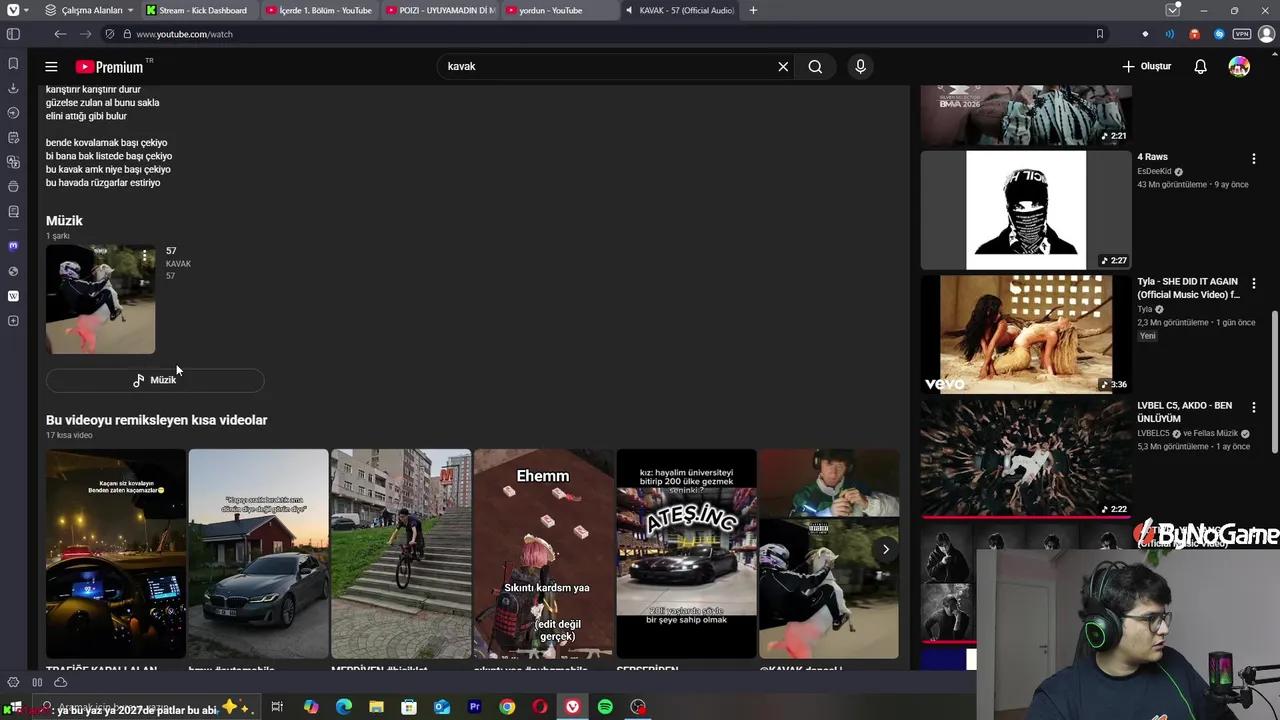Switch to the İçerde 1. Bölüm tab
Image resolution: width=1280 pixels, height=720 pixels.
point(320,10)
